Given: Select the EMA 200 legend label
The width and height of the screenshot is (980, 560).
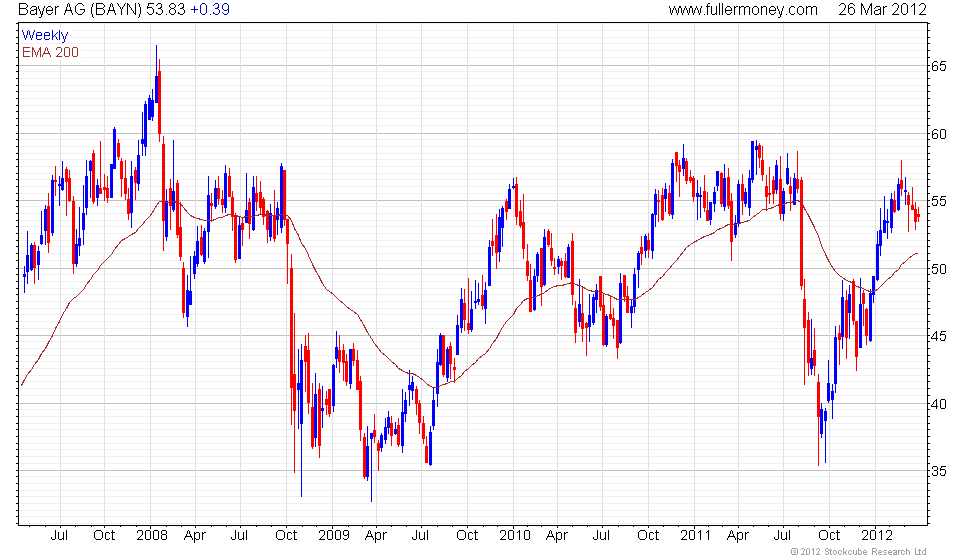Looking at the screenshot, I should 51,52.
